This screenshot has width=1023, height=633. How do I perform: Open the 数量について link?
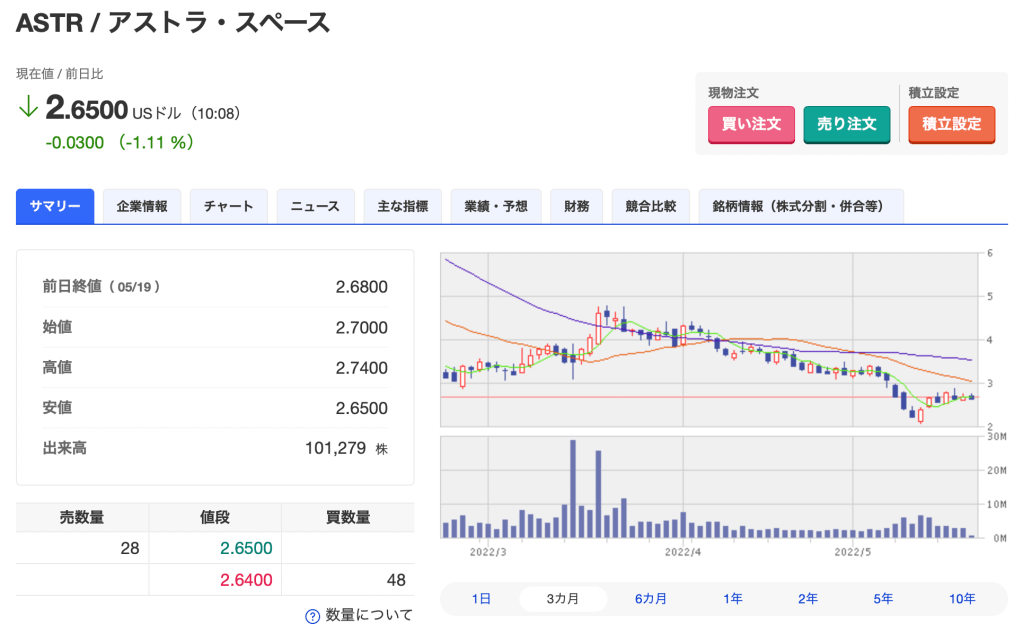[368, 616]
